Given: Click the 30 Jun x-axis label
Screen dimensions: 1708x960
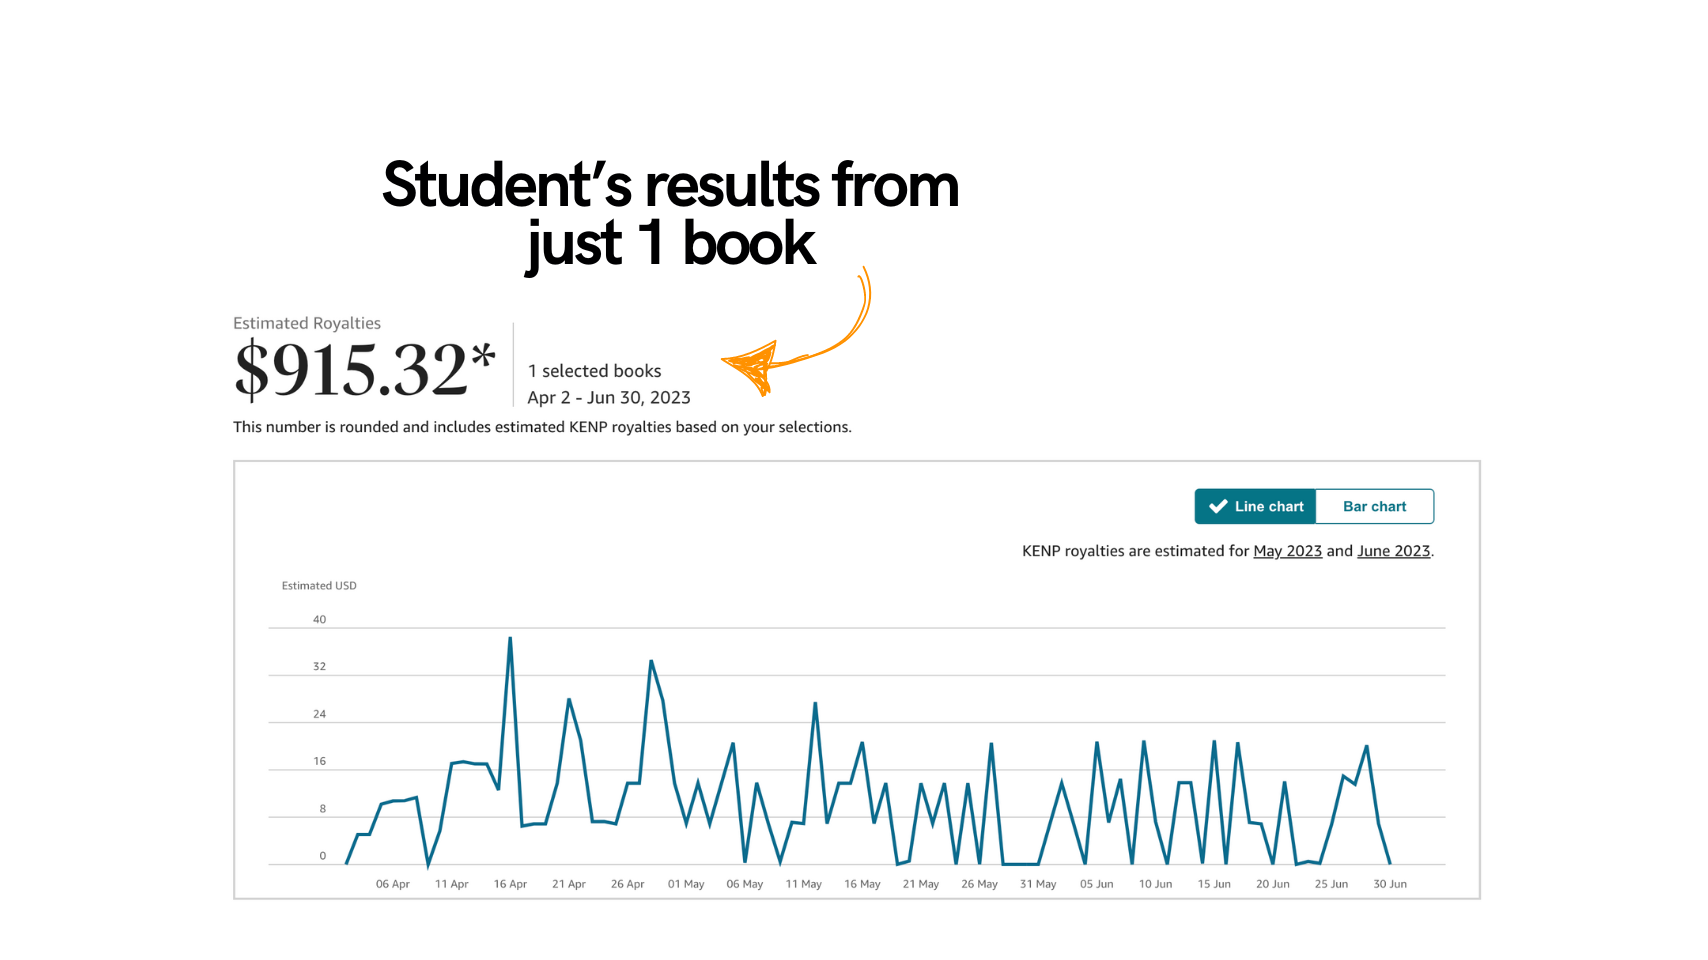Looking at the screenshot, I should [1390, 884].
